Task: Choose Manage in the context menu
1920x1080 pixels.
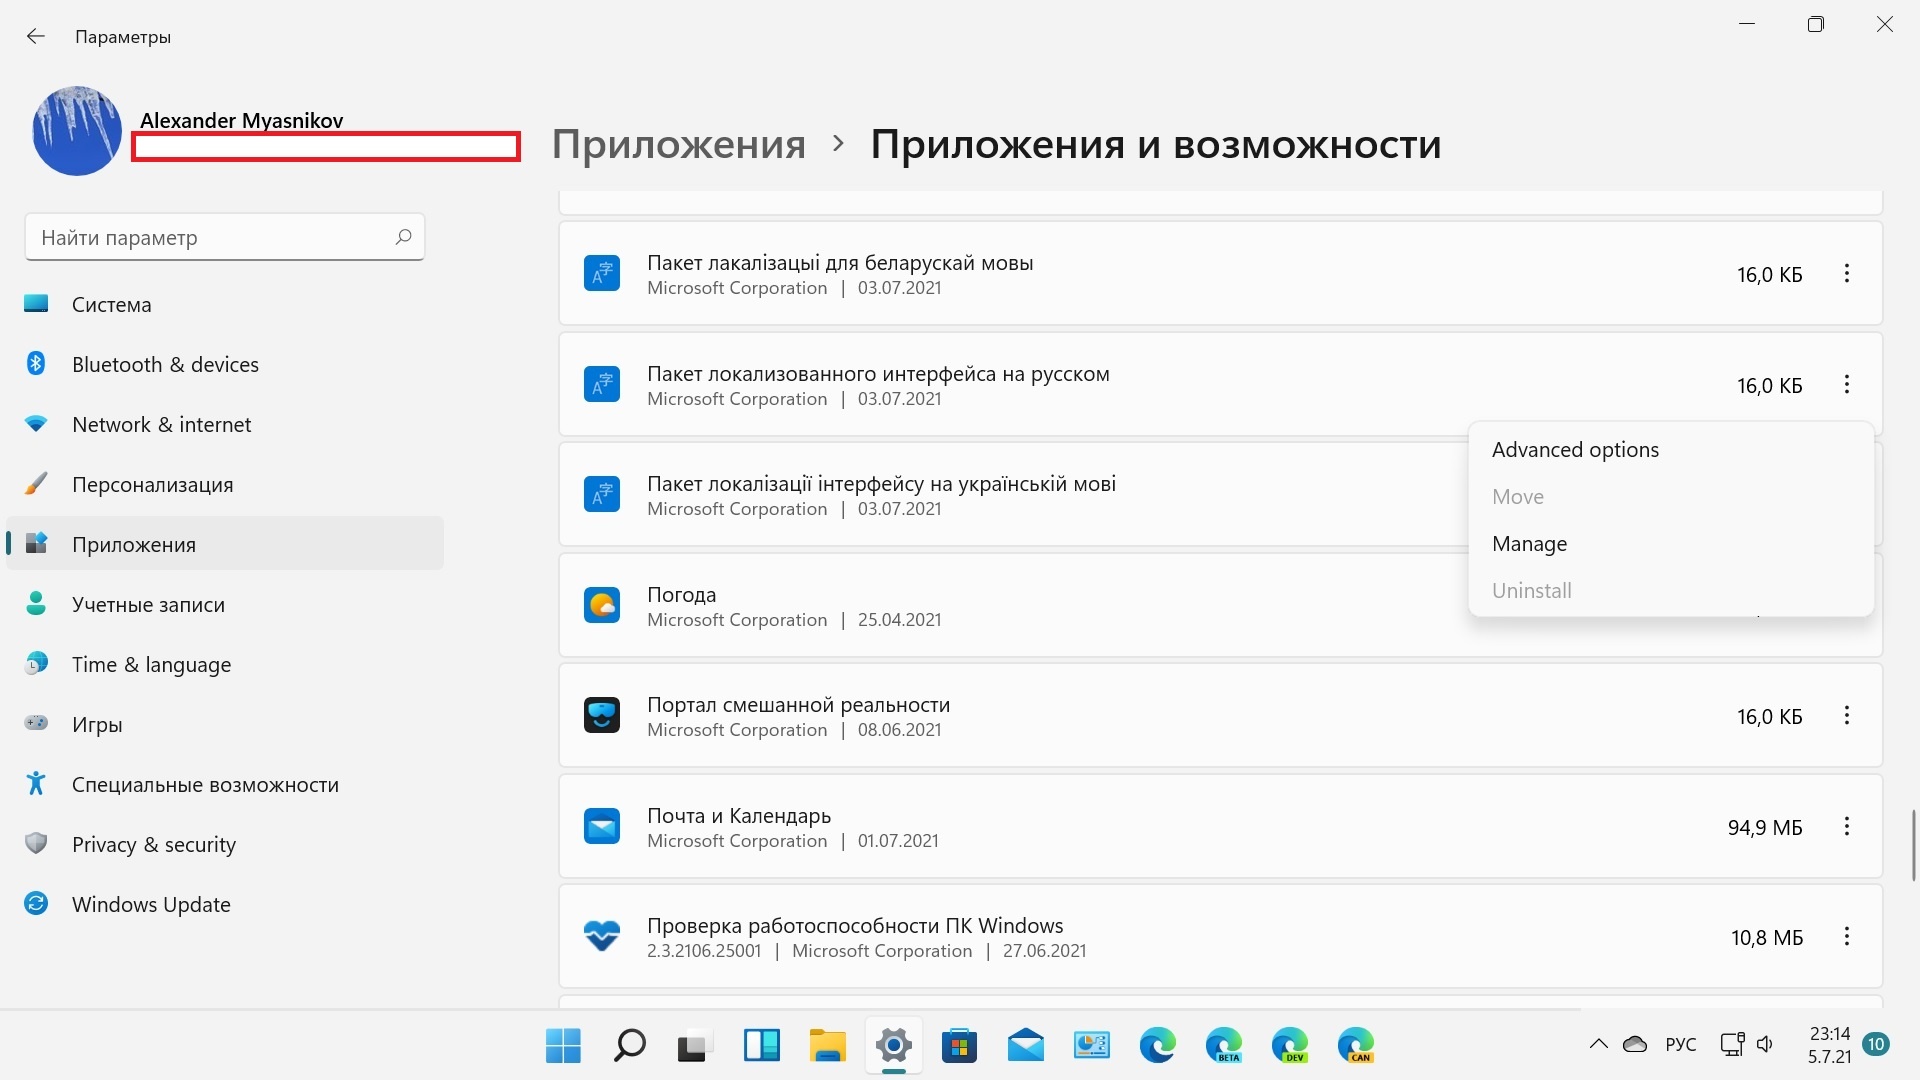Action: click(x=1671, y=544)
